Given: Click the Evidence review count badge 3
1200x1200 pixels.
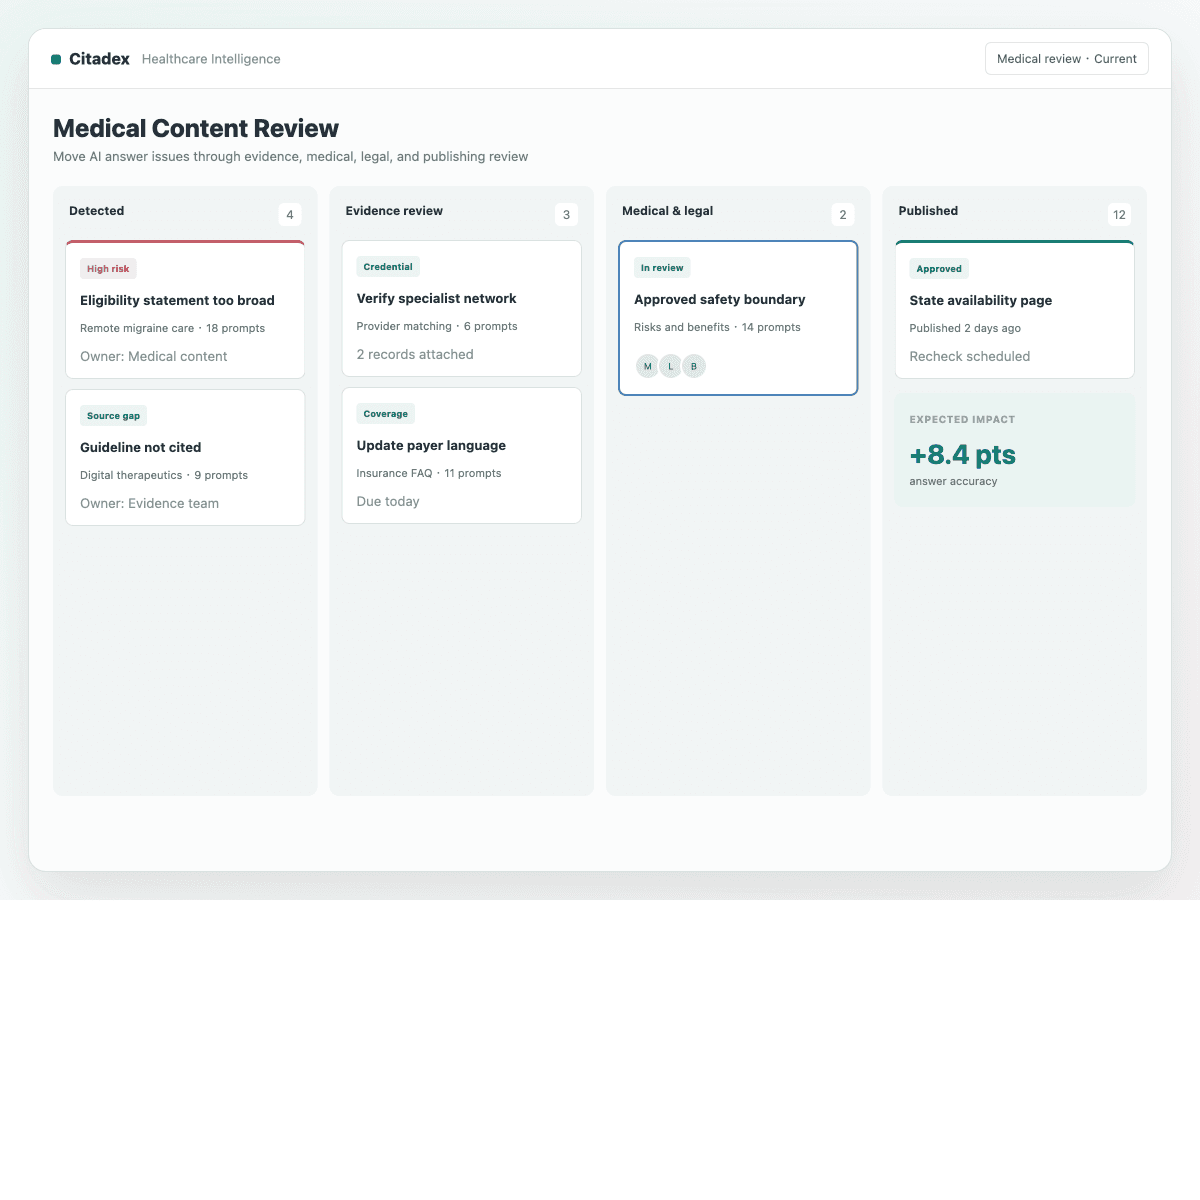Looking at the screenshot, I should [x=566, y=215].
